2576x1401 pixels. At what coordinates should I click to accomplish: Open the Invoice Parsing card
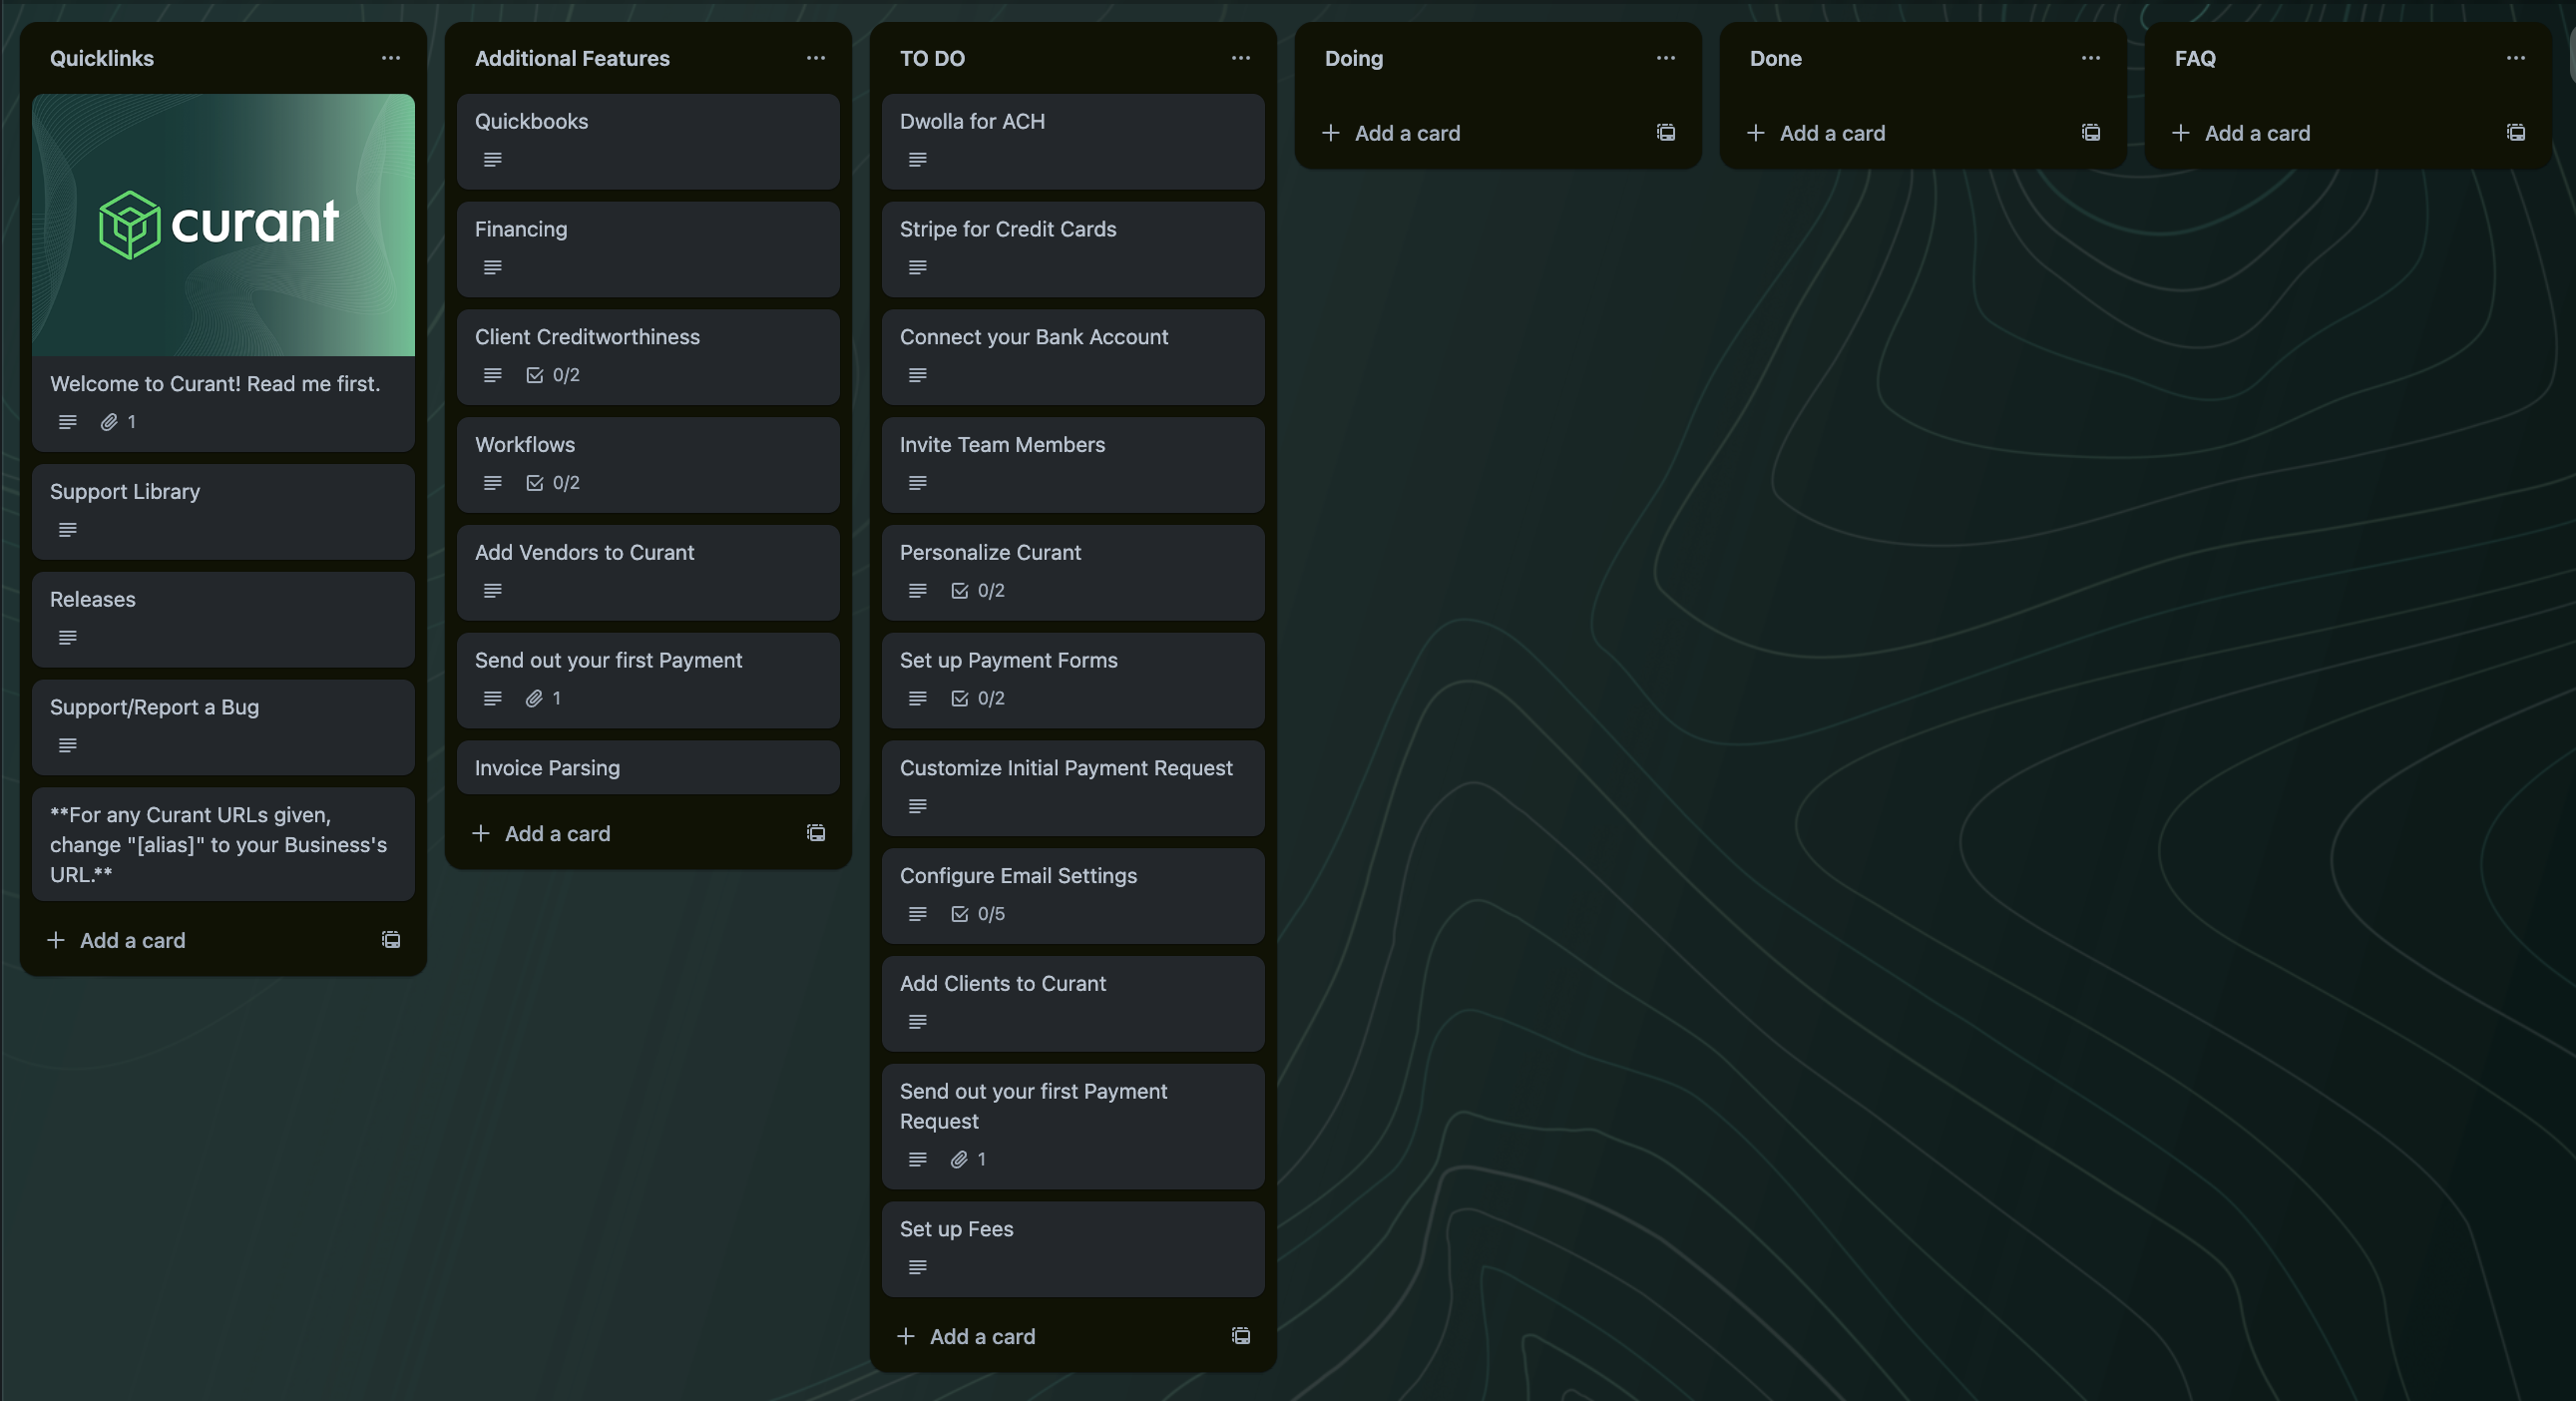coord(648,768)
